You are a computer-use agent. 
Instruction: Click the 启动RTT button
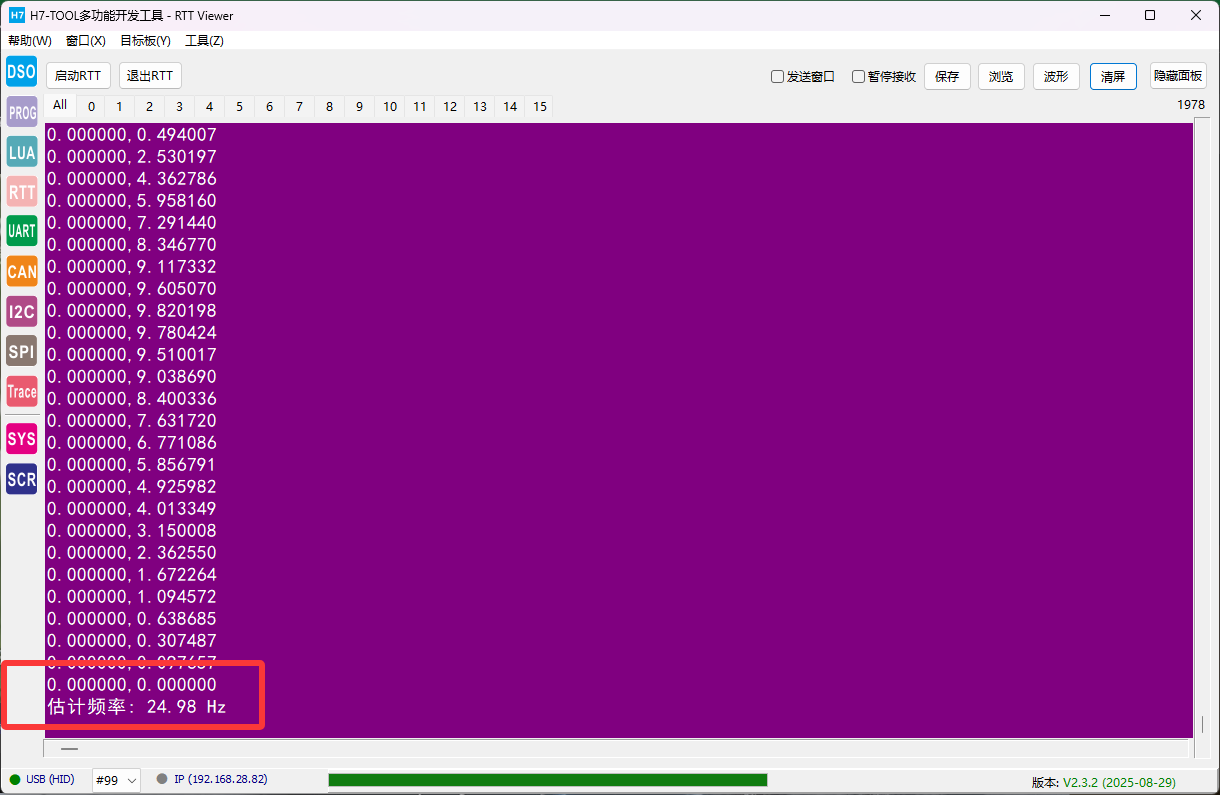tap(78, 76)
